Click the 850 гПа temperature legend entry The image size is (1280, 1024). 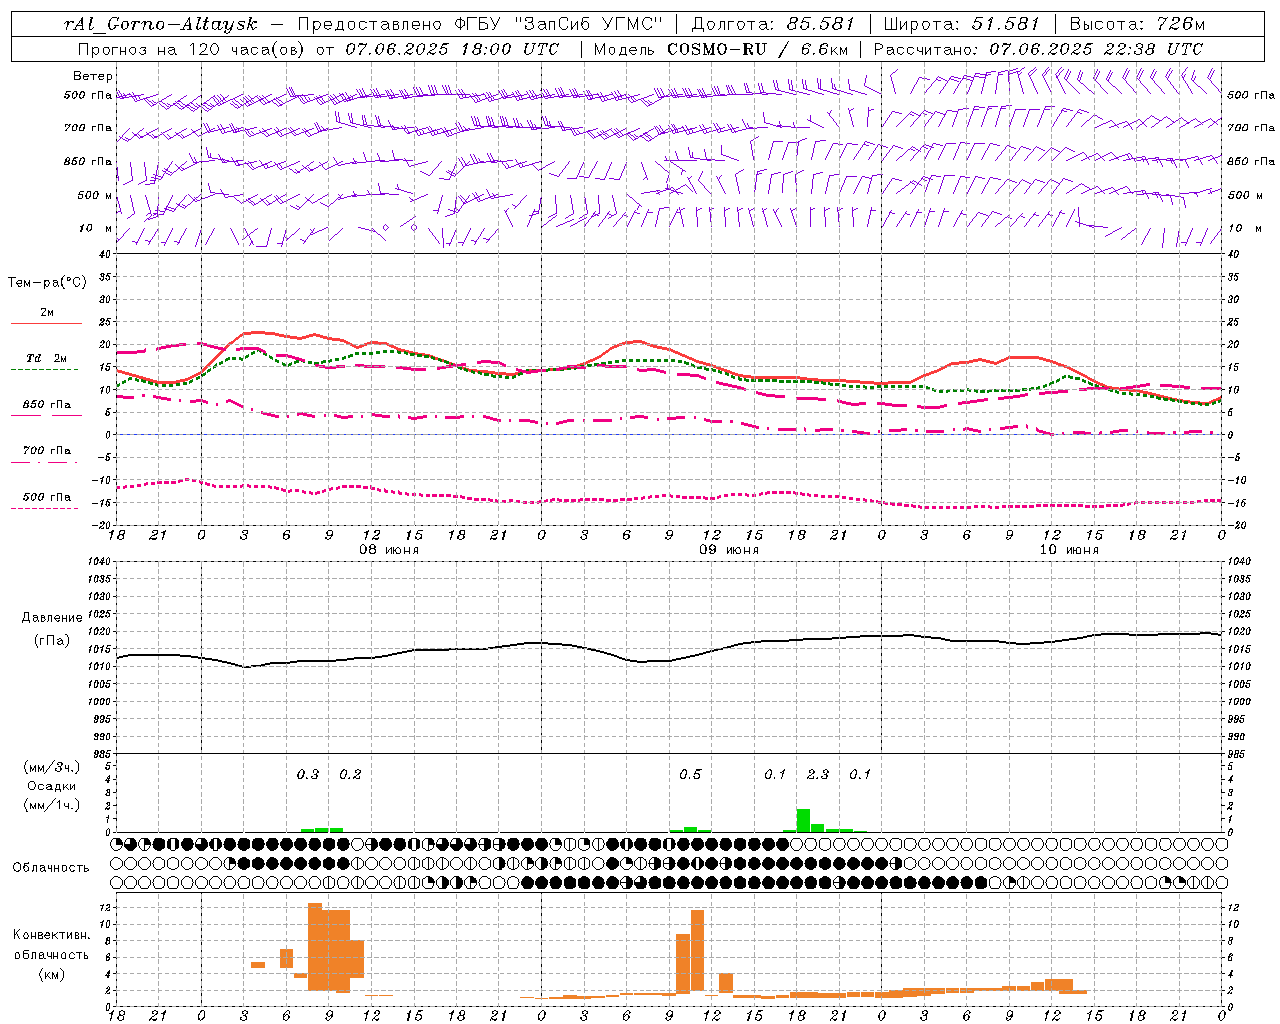(47, 405)
